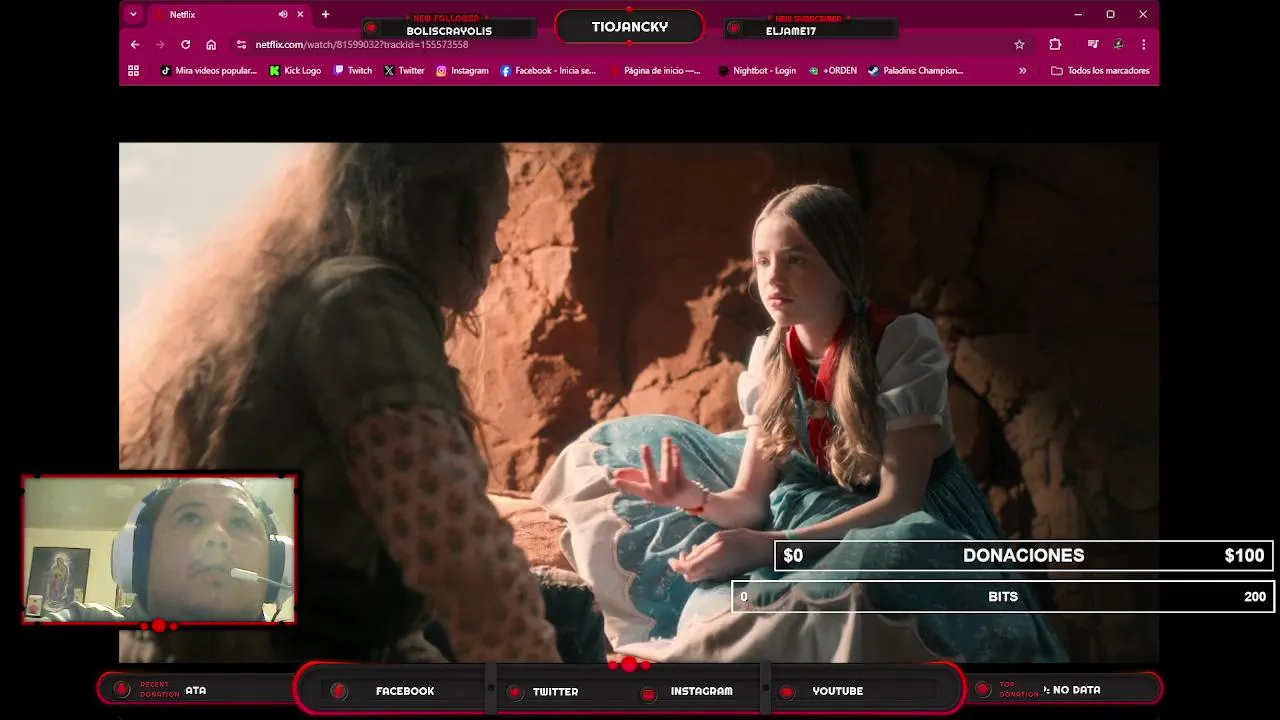1280x720 pixels.
Task: Click the BITS goal bar
Action: [x=1002, y=597]
